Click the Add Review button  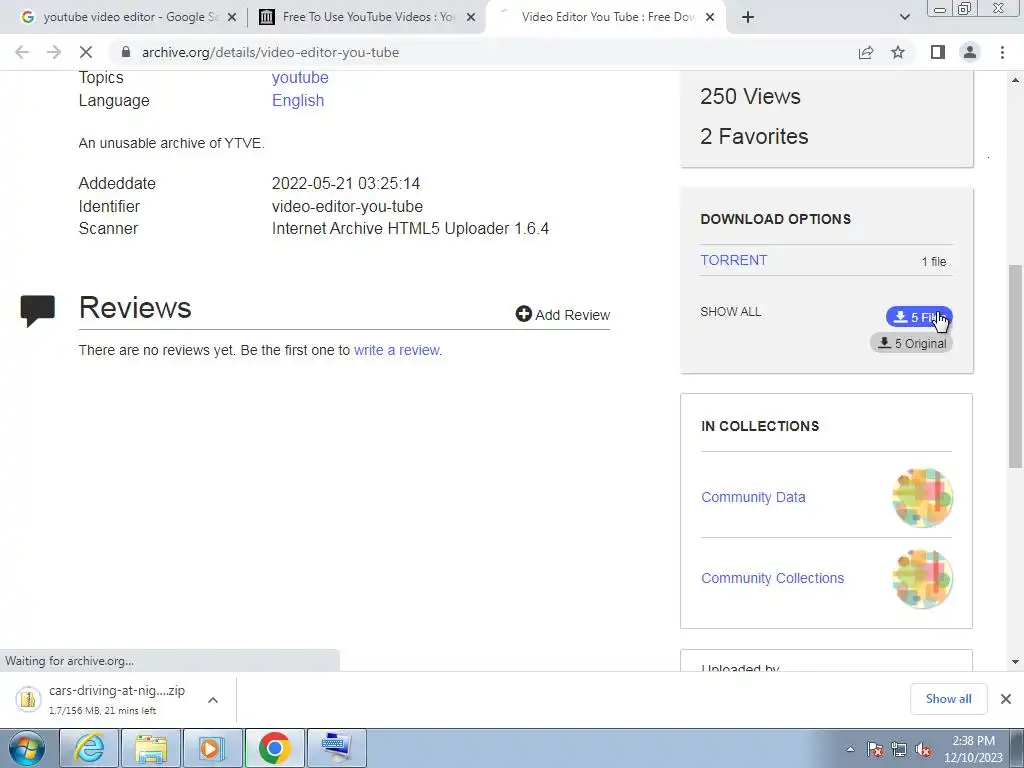click(x=563, y=315)
